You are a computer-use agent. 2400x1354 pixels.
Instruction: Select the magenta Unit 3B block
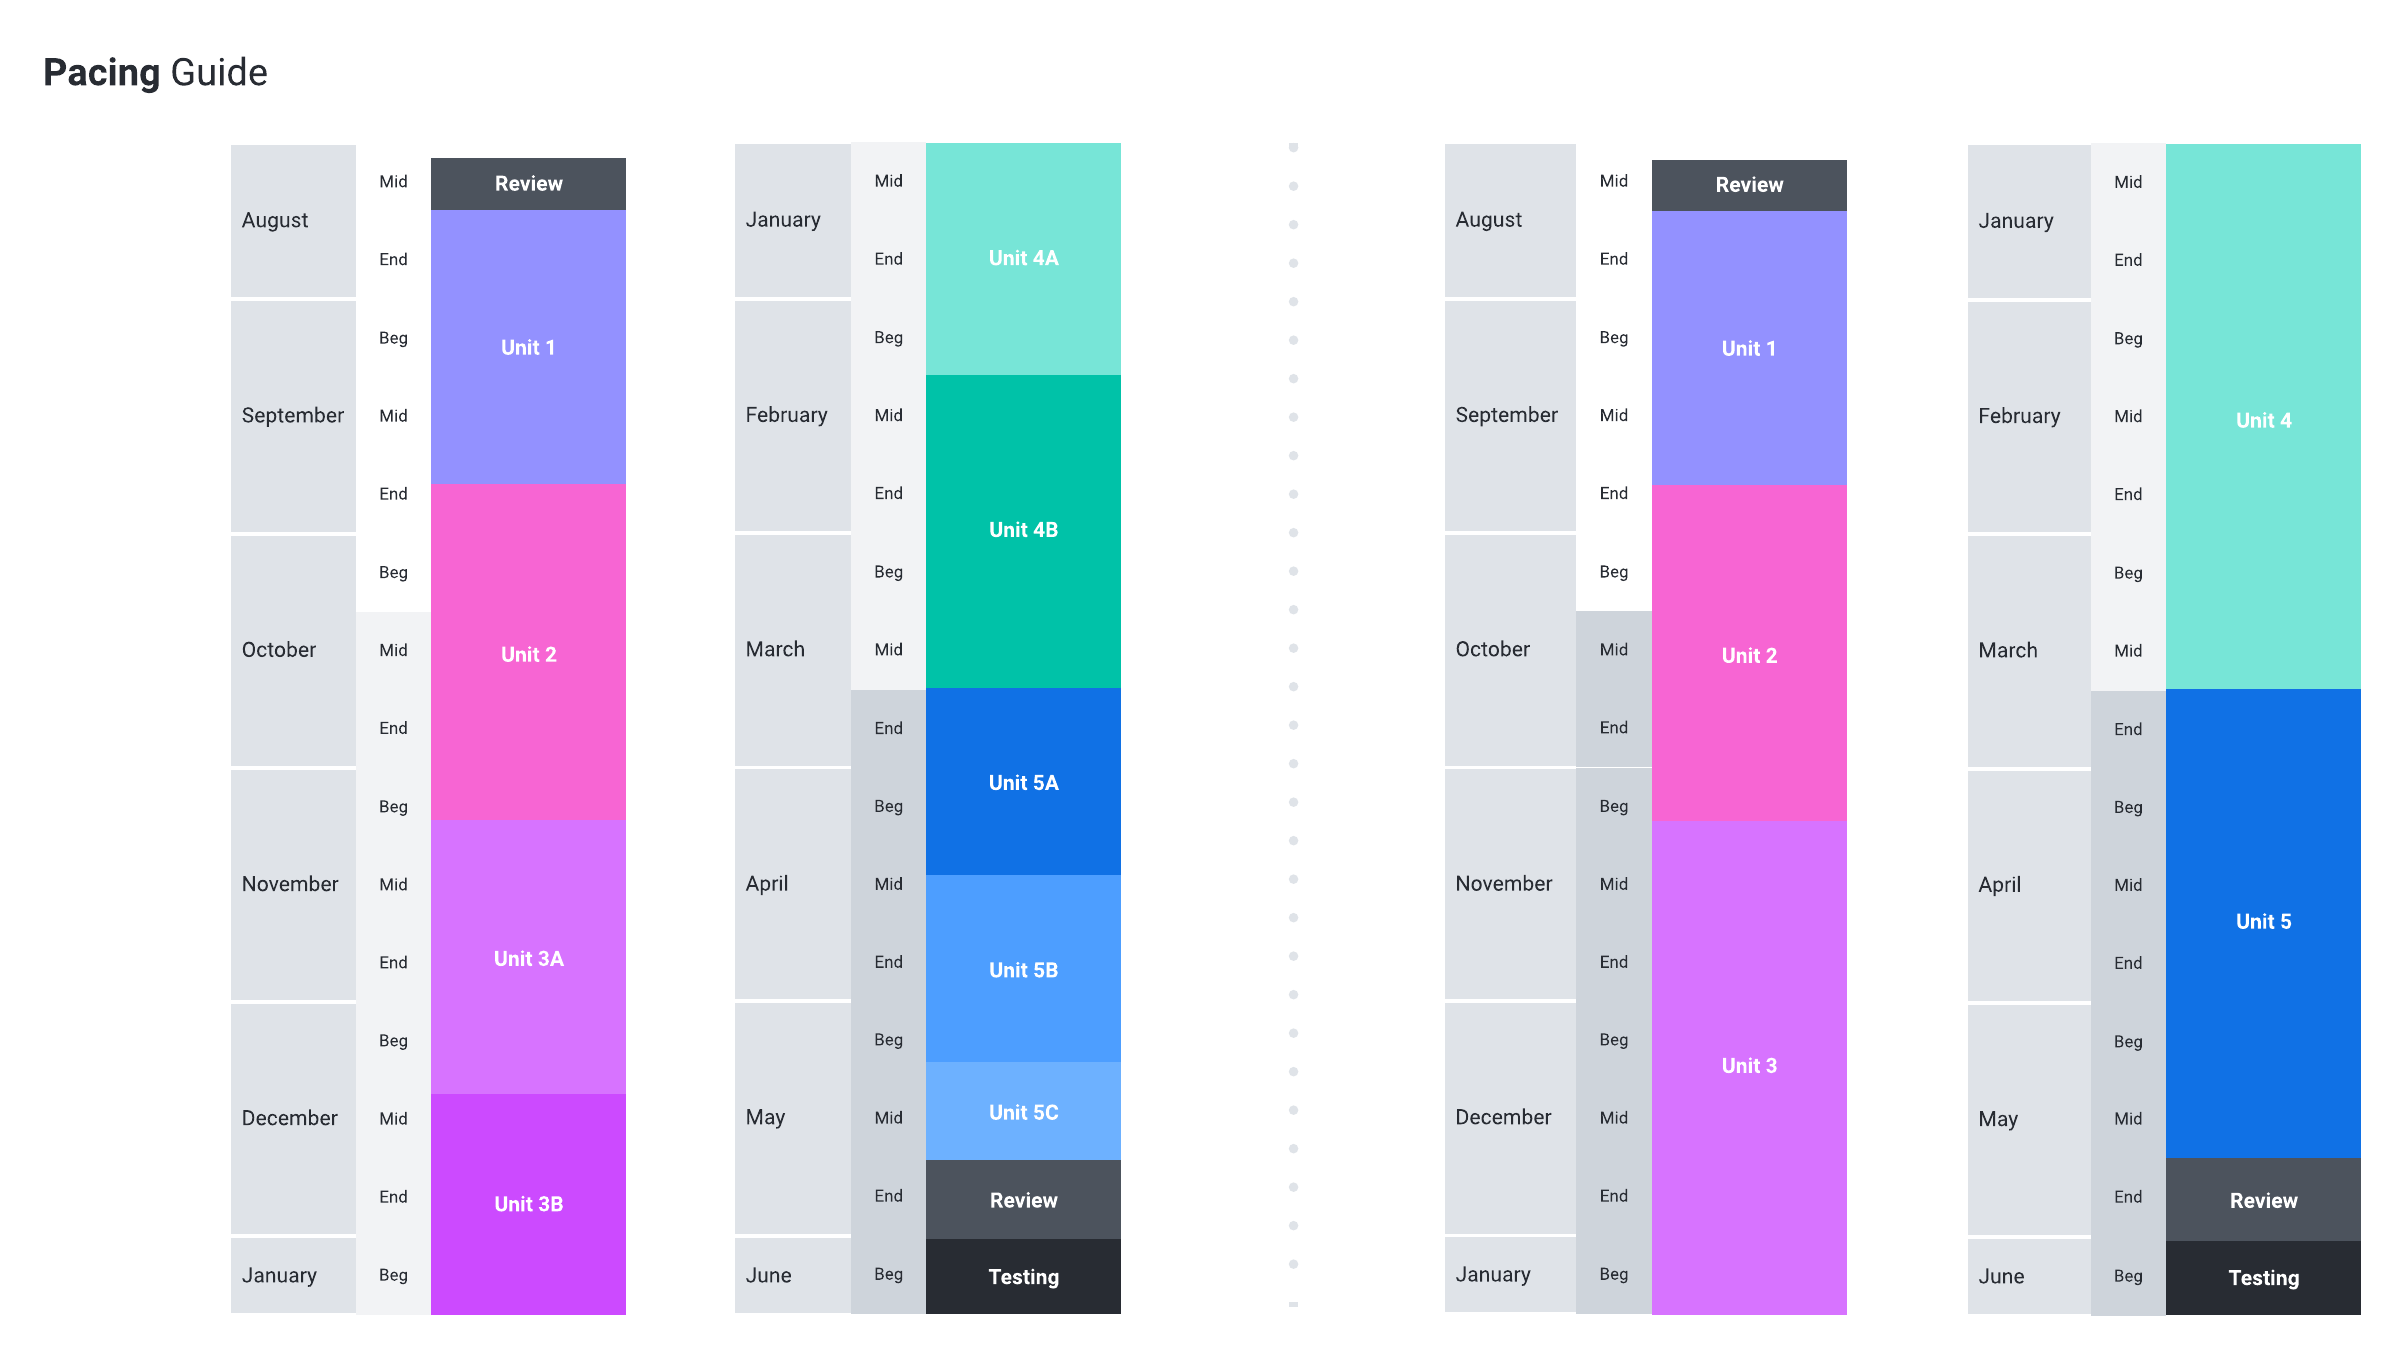pos(528,1203)
